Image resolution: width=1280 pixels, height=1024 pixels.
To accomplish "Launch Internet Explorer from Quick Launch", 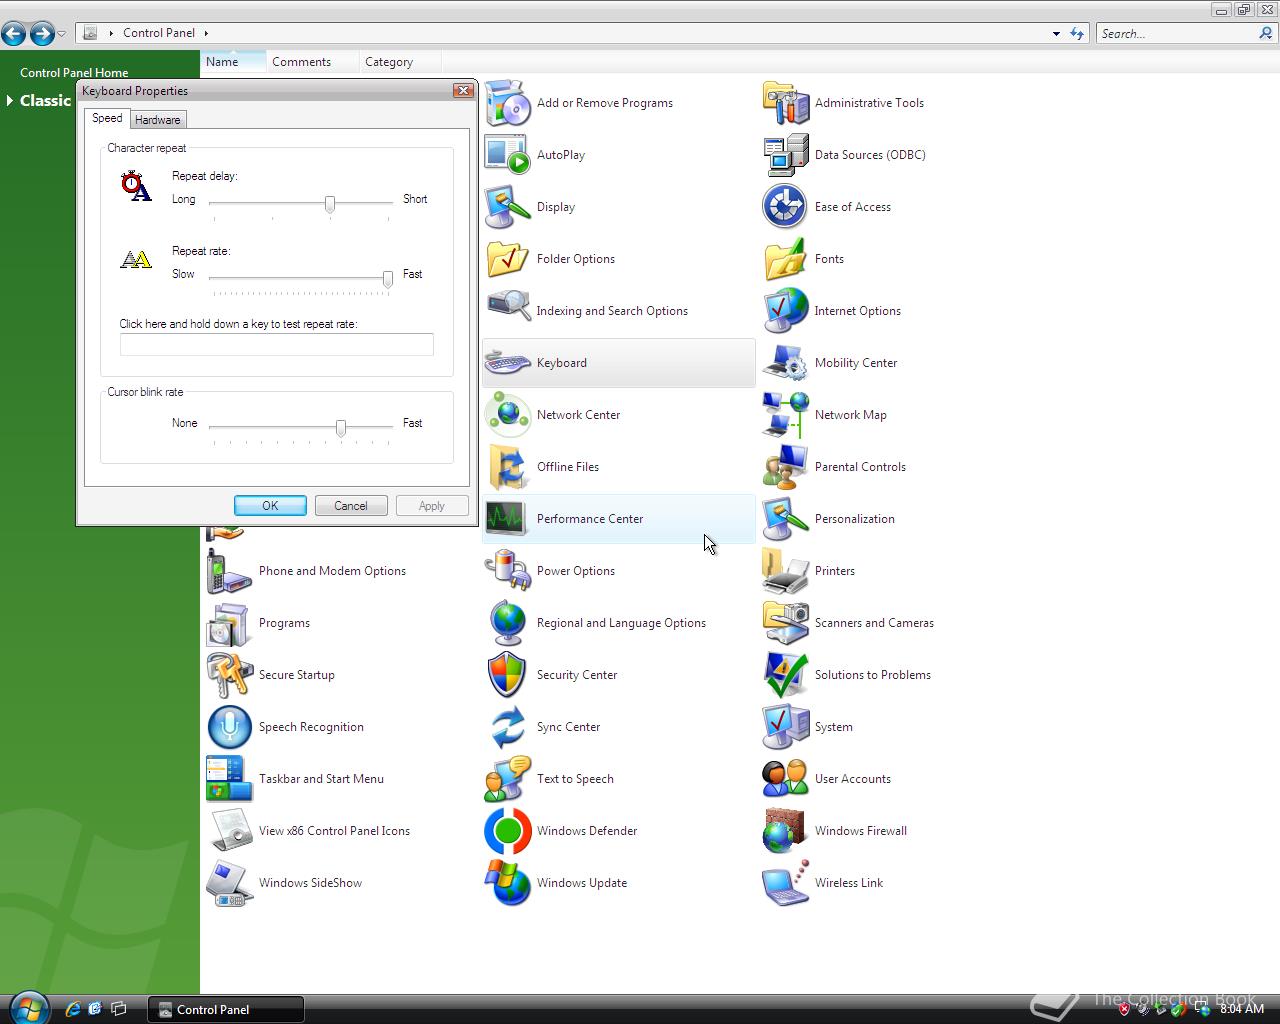I will point(72,1009).
